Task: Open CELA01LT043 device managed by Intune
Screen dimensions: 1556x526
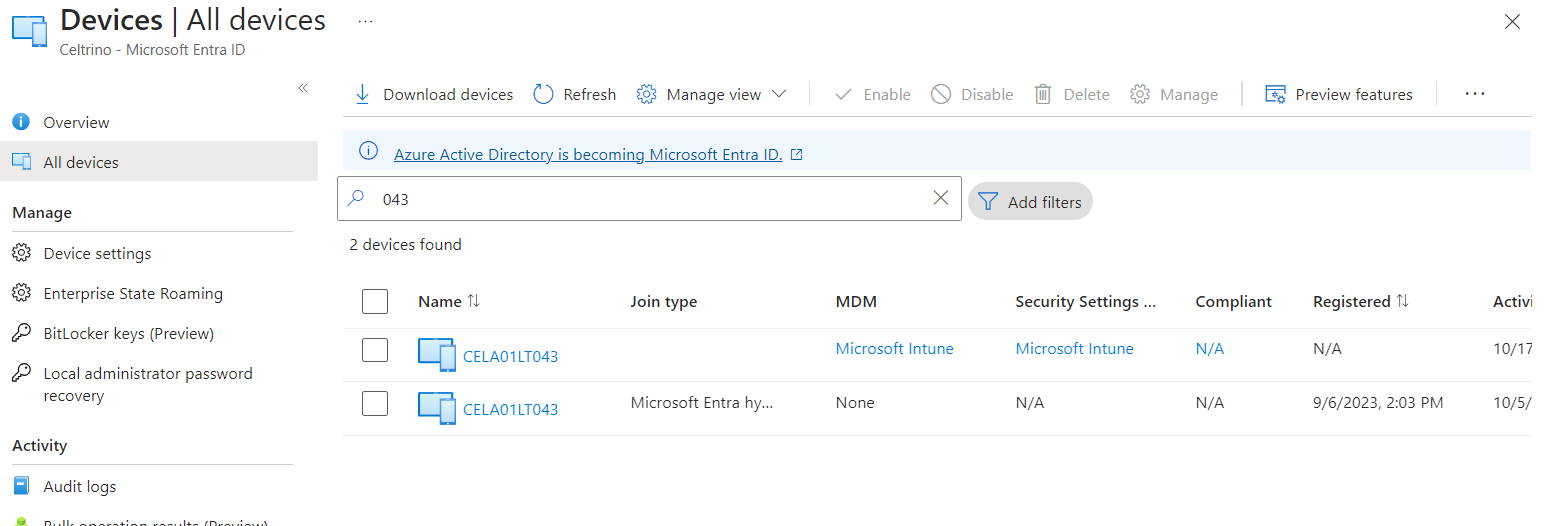Action: click(x=510, y=356)
